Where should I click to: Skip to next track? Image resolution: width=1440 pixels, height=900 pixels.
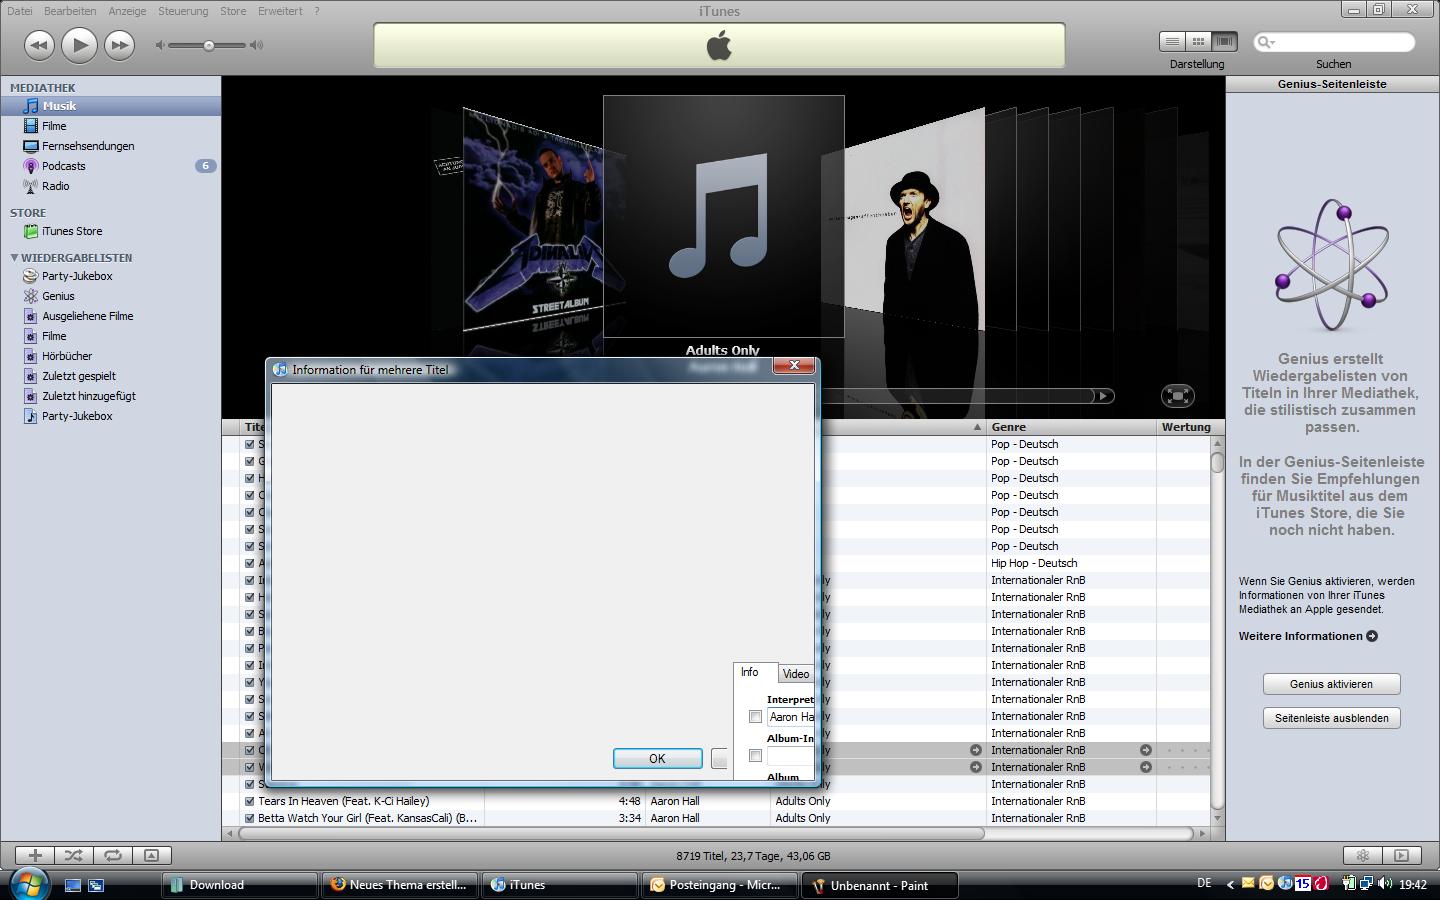point(119,45)
